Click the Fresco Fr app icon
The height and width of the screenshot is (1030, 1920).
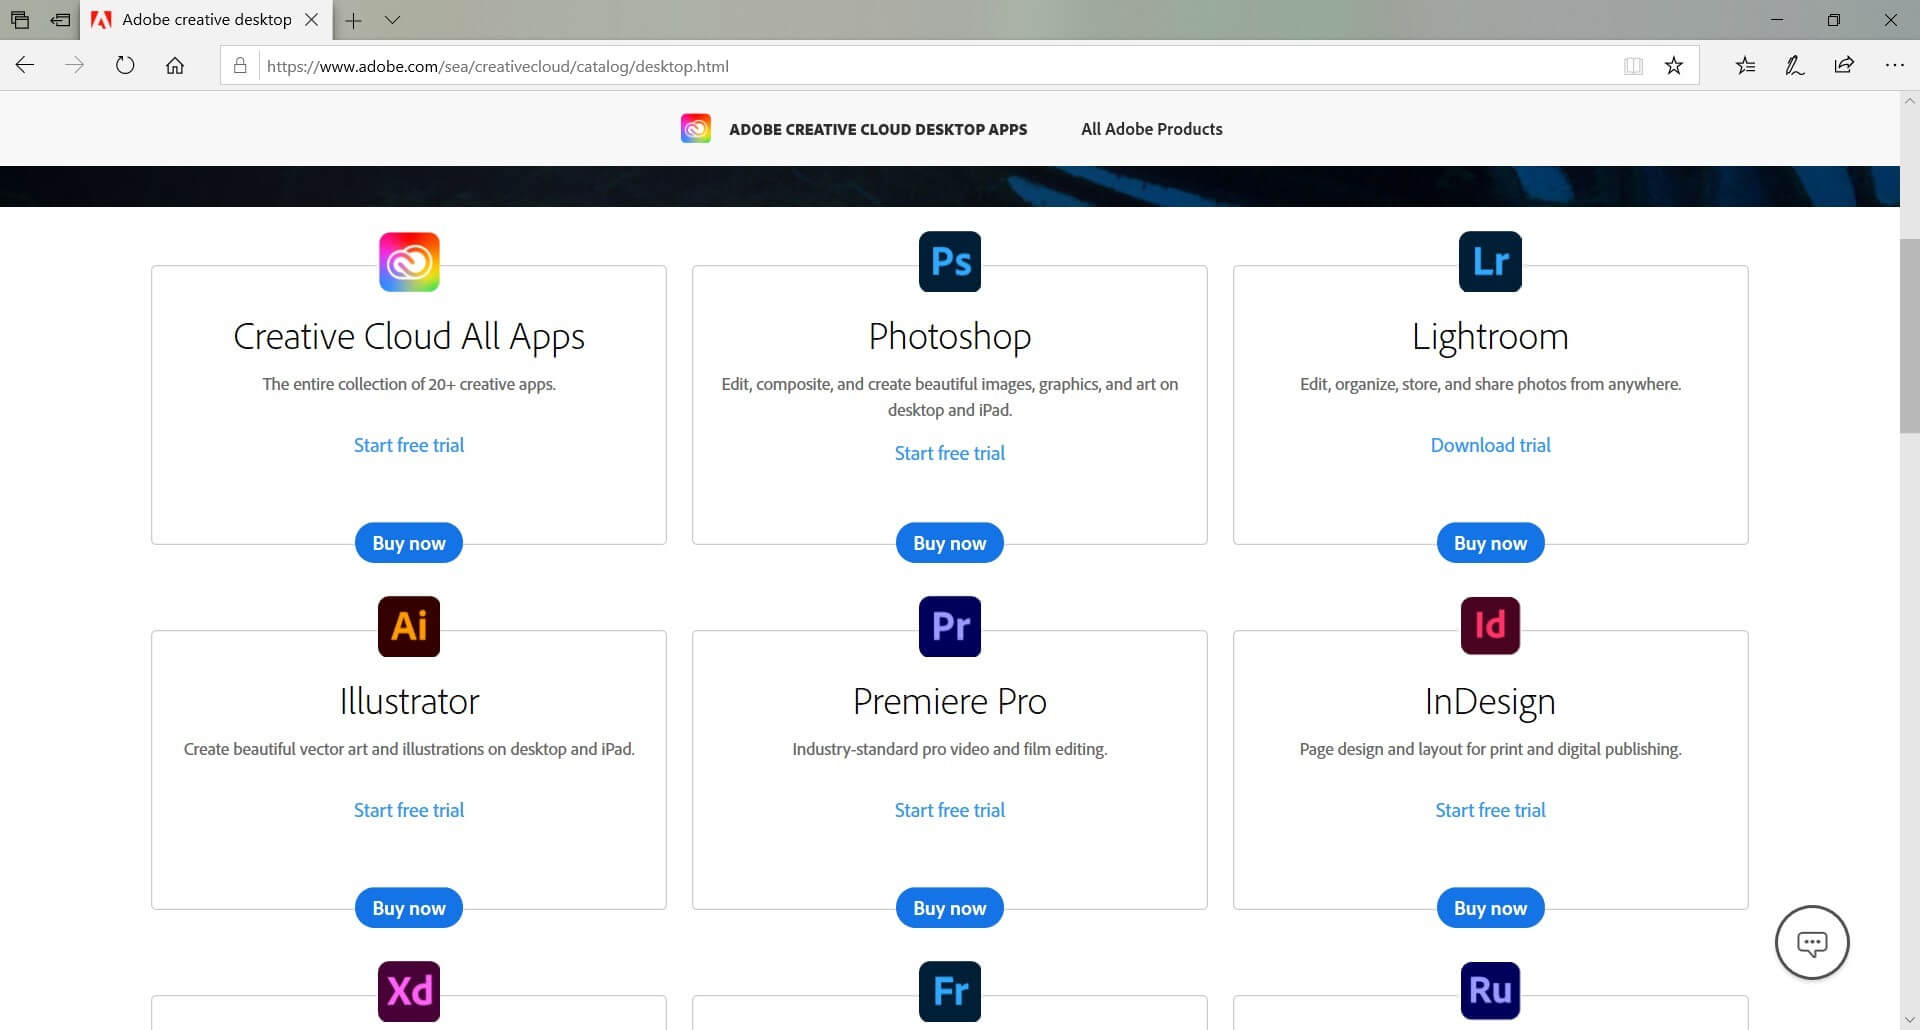949,991
